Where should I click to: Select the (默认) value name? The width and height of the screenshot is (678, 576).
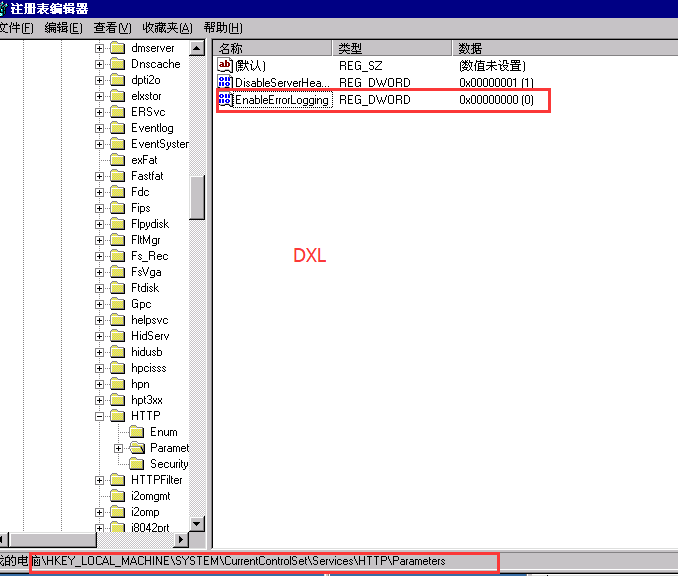click(x=250, y=66)
